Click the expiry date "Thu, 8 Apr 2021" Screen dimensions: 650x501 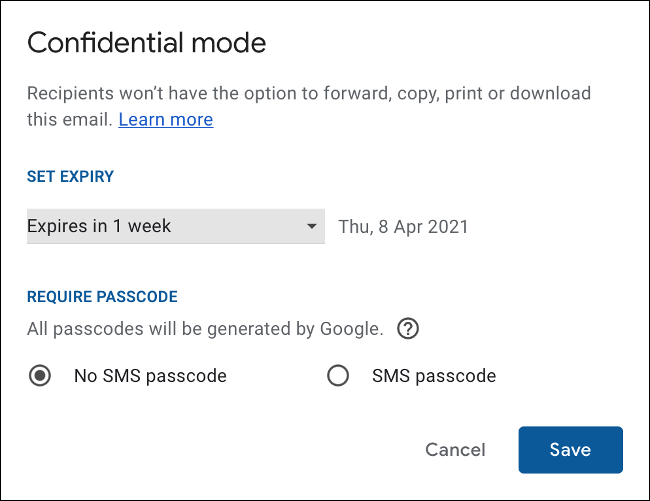tap(403, 227)
